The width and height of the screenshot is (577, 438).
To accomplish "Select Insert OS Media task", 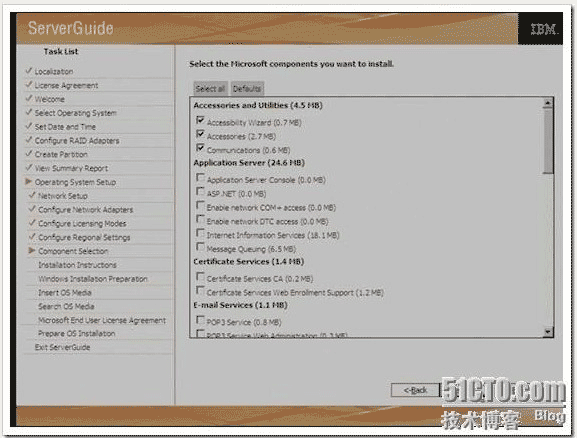I will pyautogui.click(x=65, y=293).
